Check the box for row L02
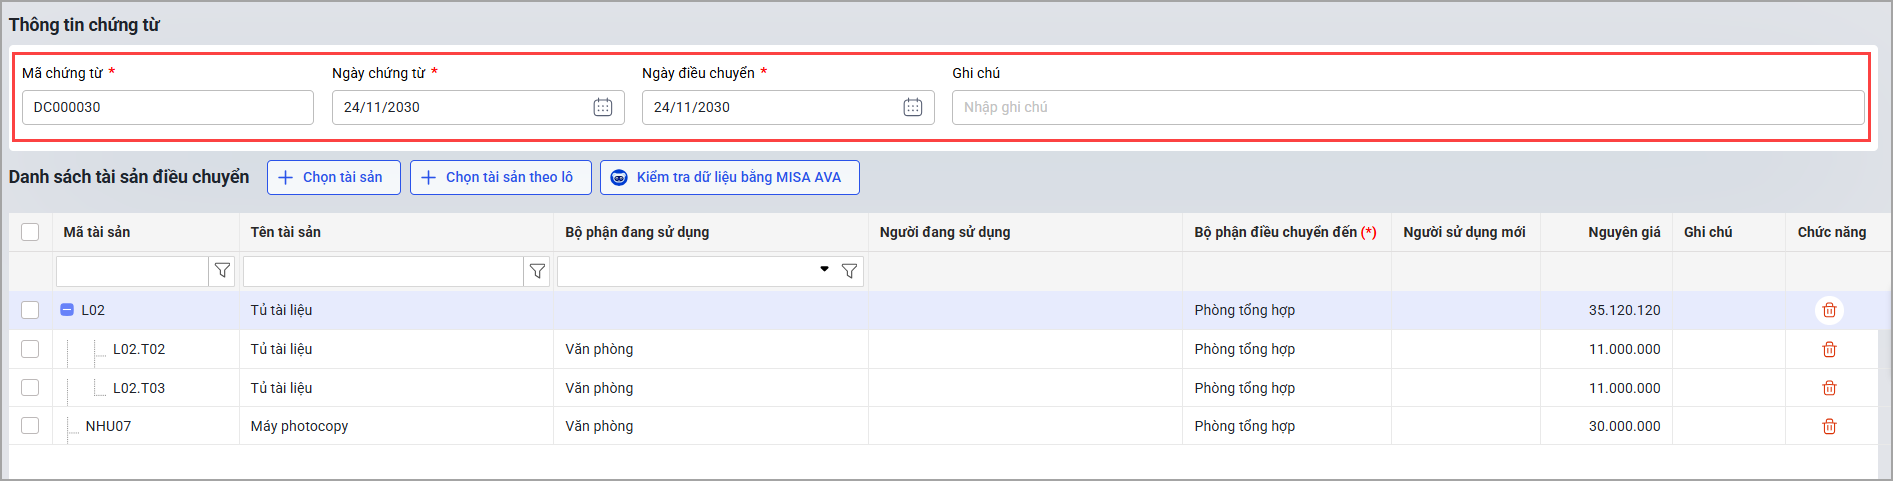 [30, 310]
